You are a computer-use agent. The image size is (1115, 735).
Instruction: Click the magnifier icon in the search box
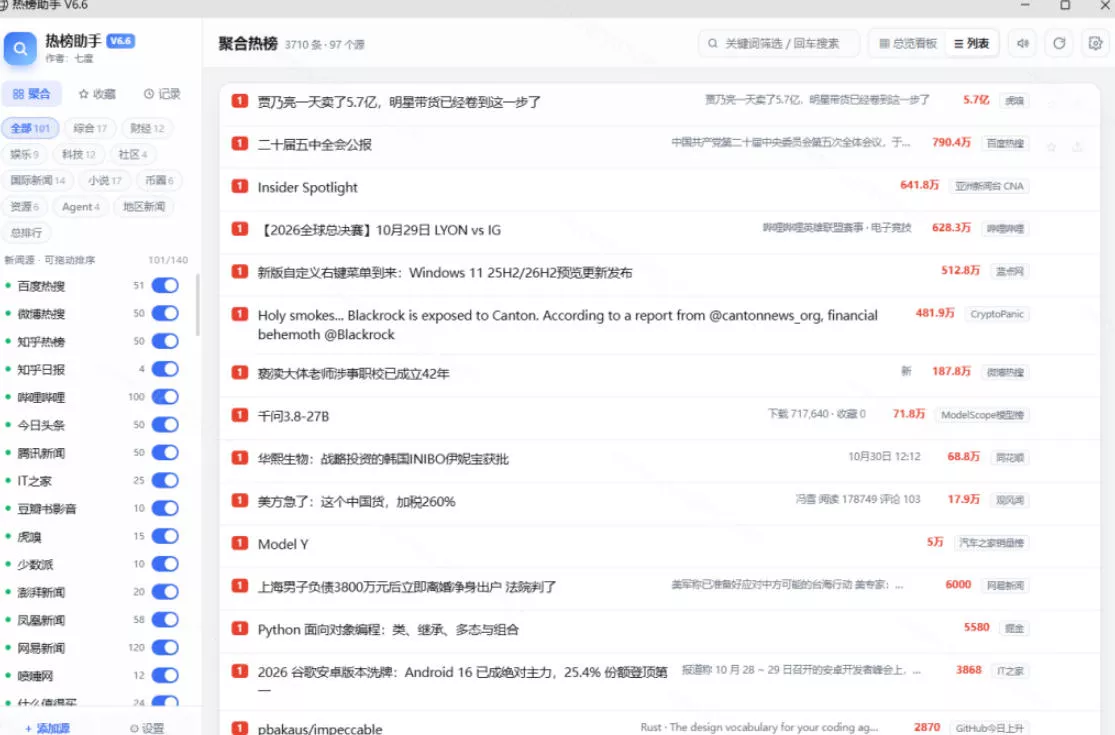pos(713,43)
